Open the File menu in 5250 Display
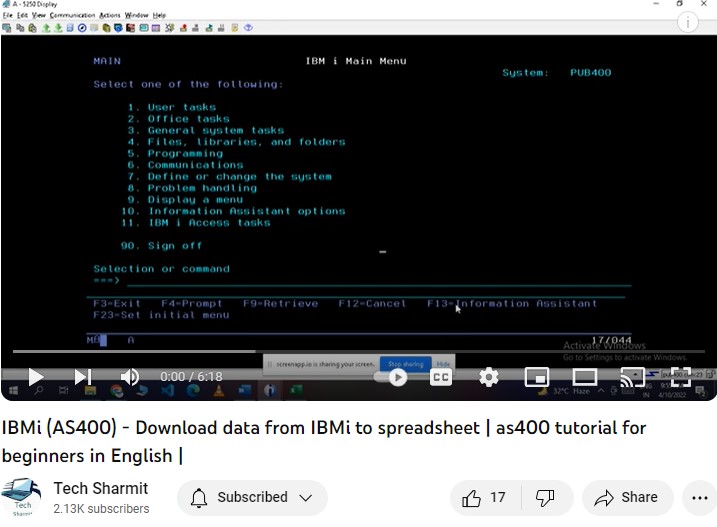This screenshot has width=717, height=527. point(8,15)
